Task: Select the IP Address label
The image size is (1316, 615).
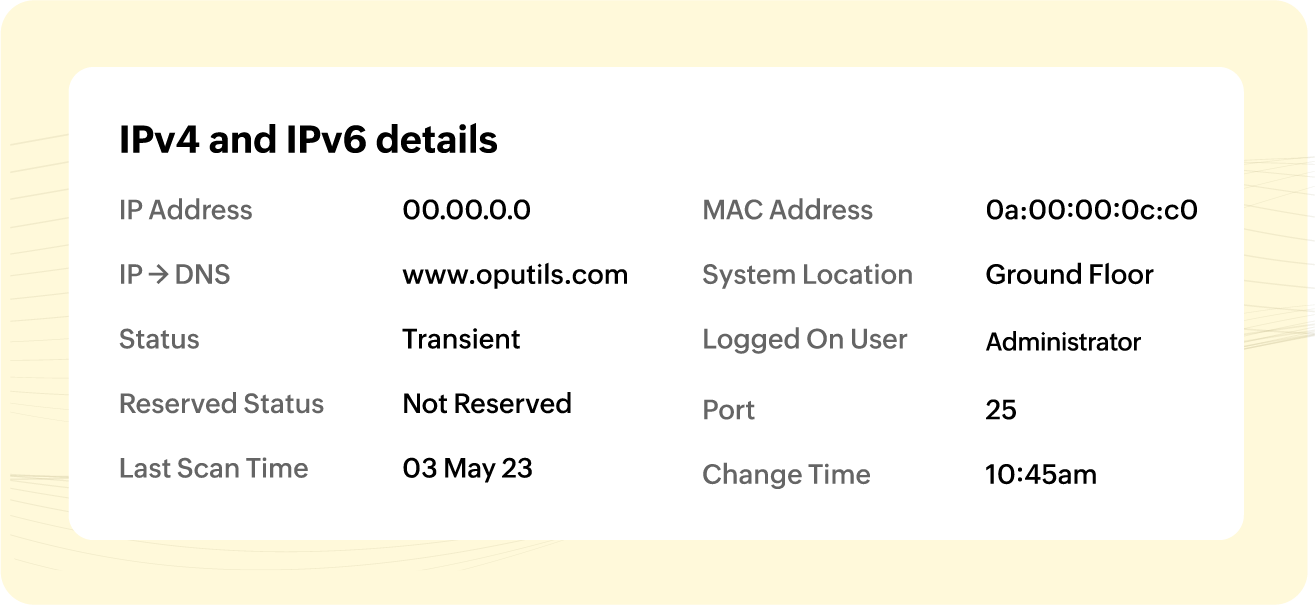Action: 186,210
